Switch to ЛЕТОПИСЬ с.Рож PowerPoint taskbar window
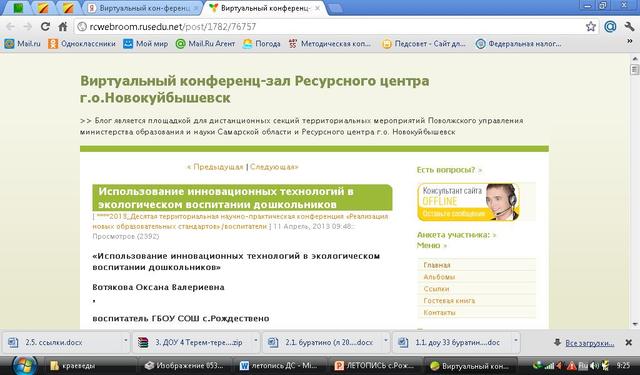This screenshot has width=640, height=375. coord(376,366)
